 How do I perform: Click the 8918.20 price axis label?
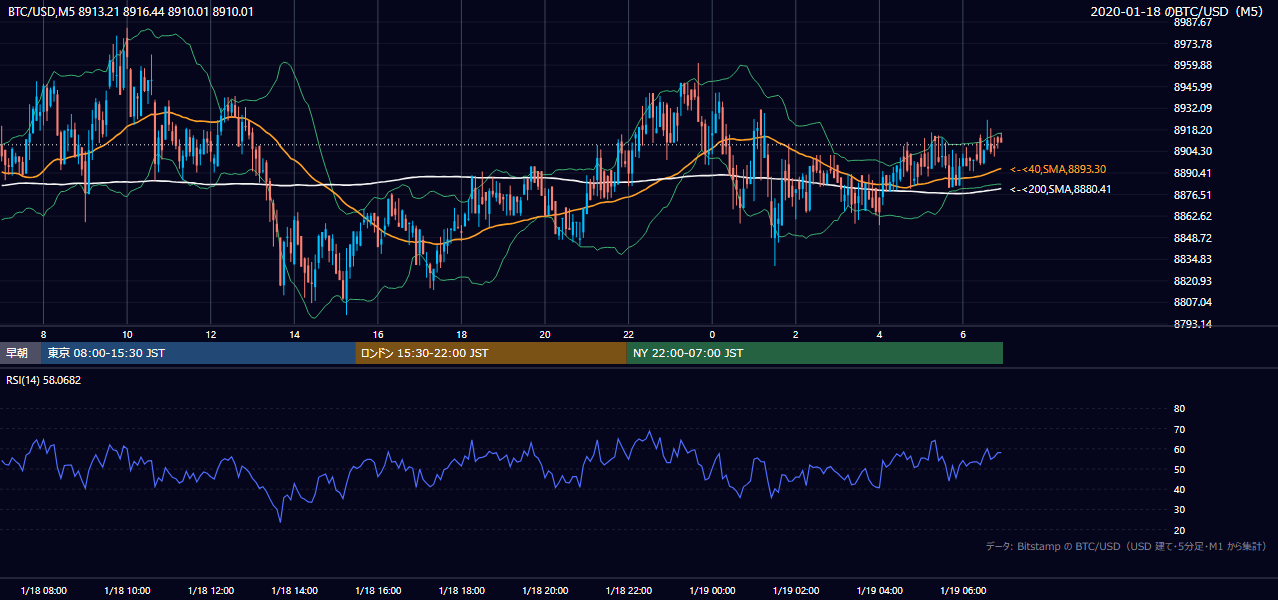click(x=1192, y=130)
